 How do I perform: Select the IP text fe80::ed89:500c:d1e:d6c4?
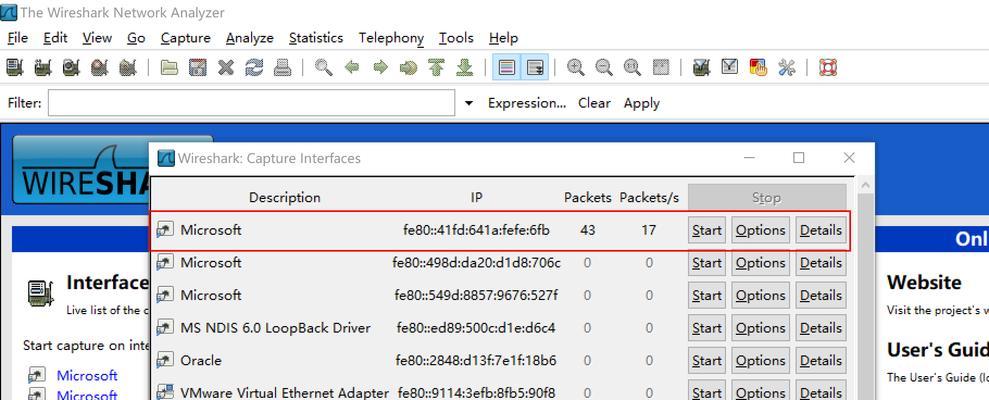[x=476, y=328]
